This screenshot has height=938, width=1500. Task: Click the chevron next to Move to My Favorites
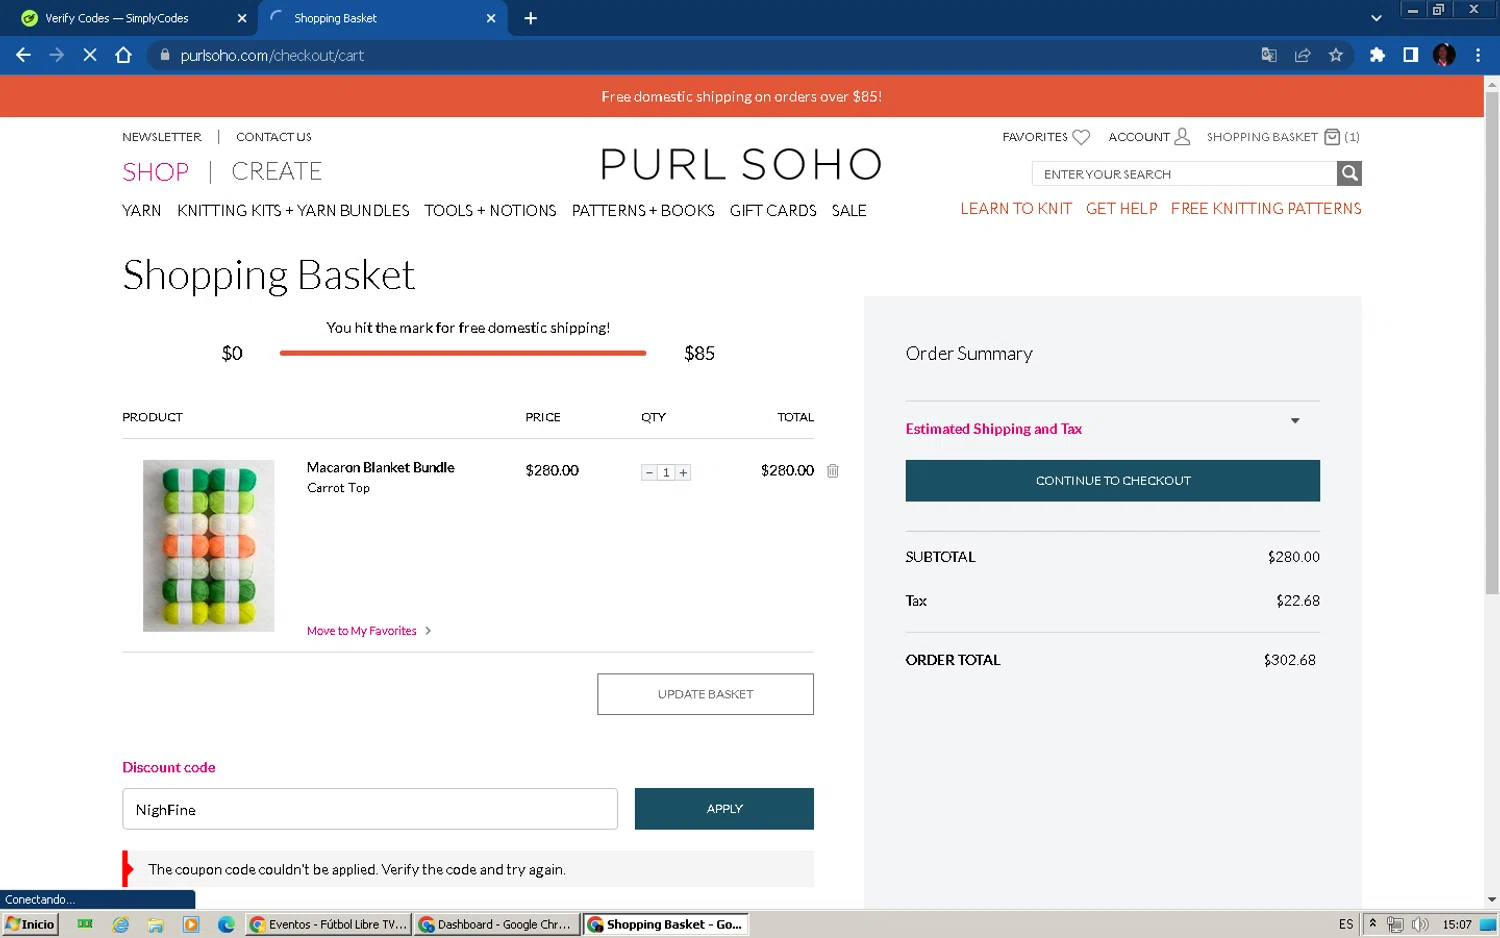[428, 631]
